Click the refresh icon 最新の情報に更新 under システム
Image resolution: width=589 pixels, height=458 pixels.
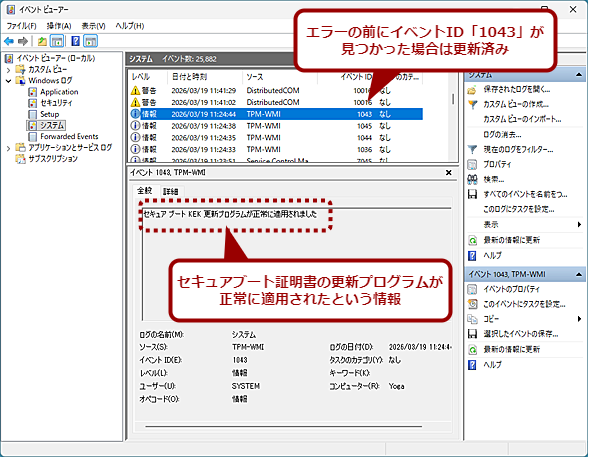[x=473, y=240]
